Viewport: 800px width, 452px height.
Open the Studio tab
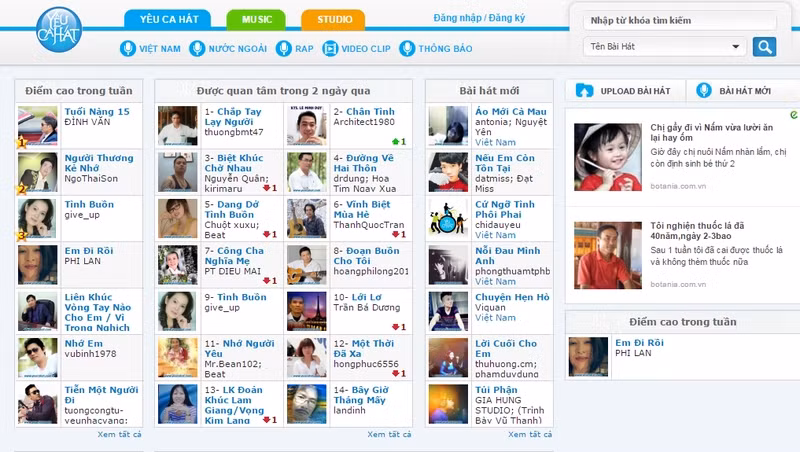[333, 19]
